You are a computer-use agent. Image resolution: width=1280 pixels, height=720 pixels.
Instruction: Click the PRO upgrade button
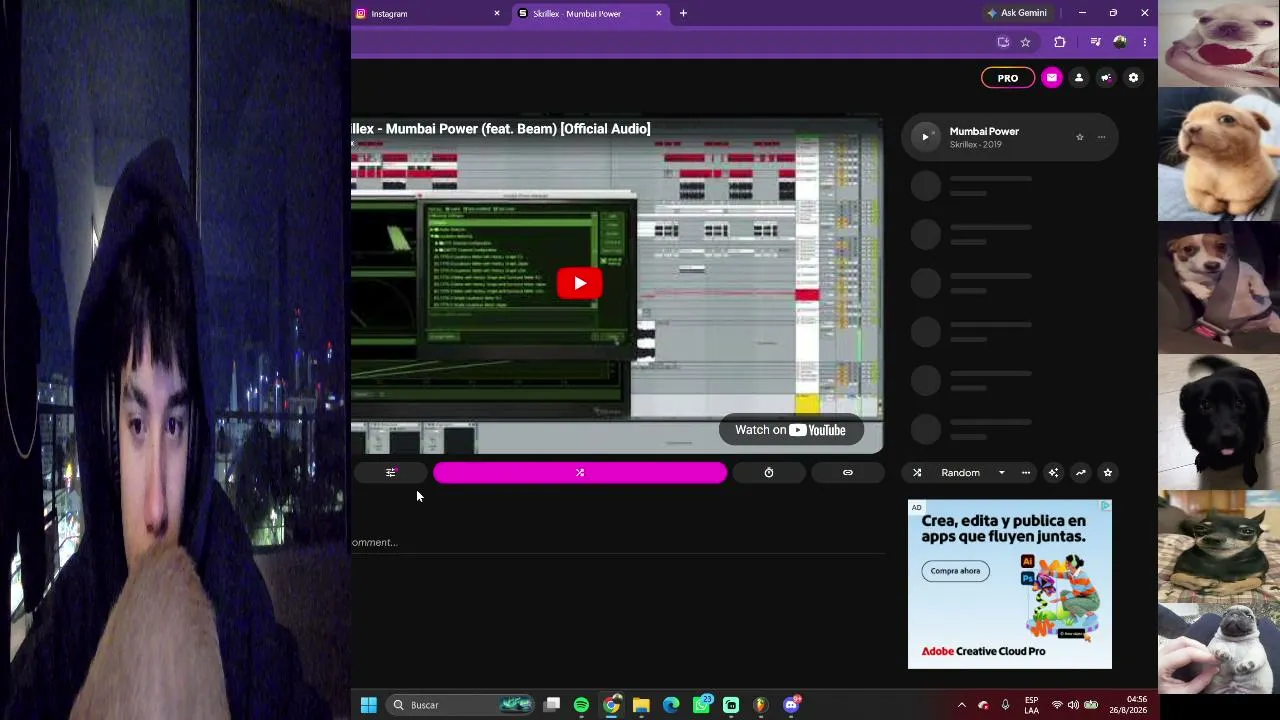click(x=1008, y=78)
